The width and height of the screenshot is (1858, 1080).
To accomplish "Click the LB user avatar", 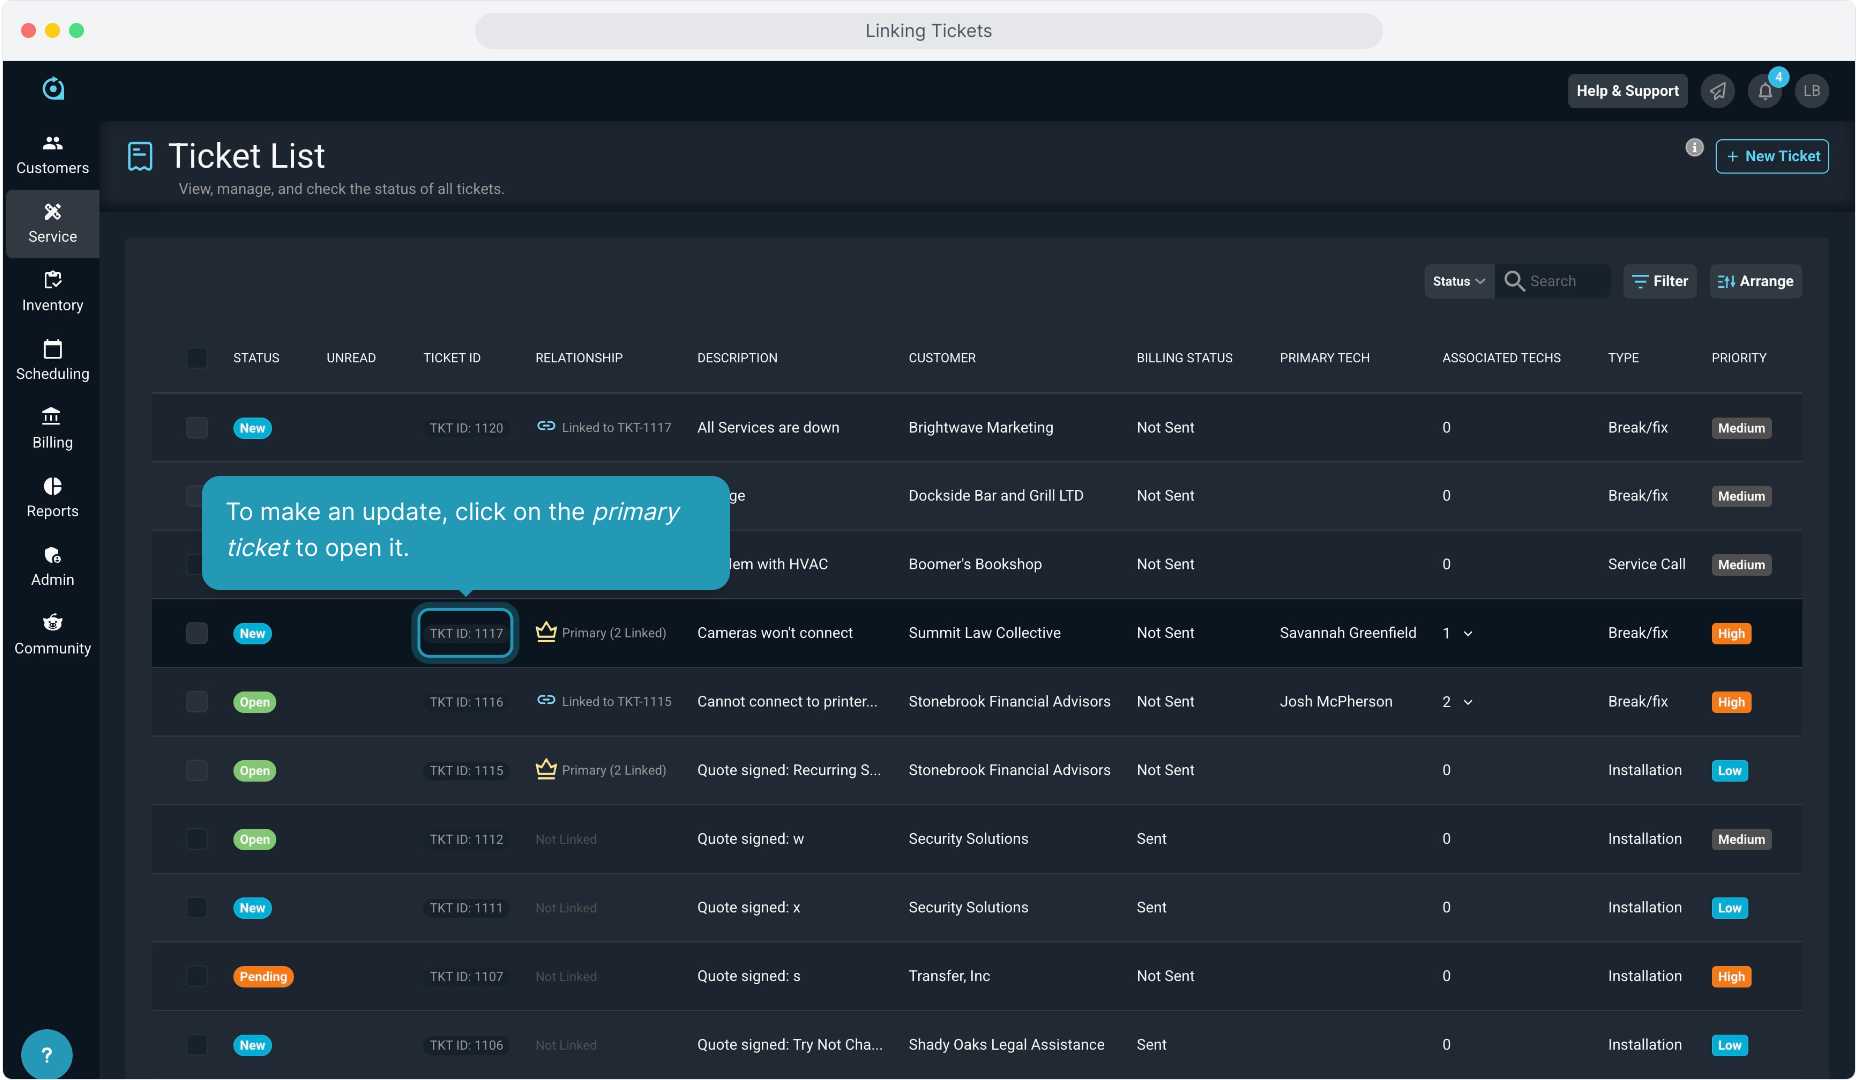I will (1811, 91).
